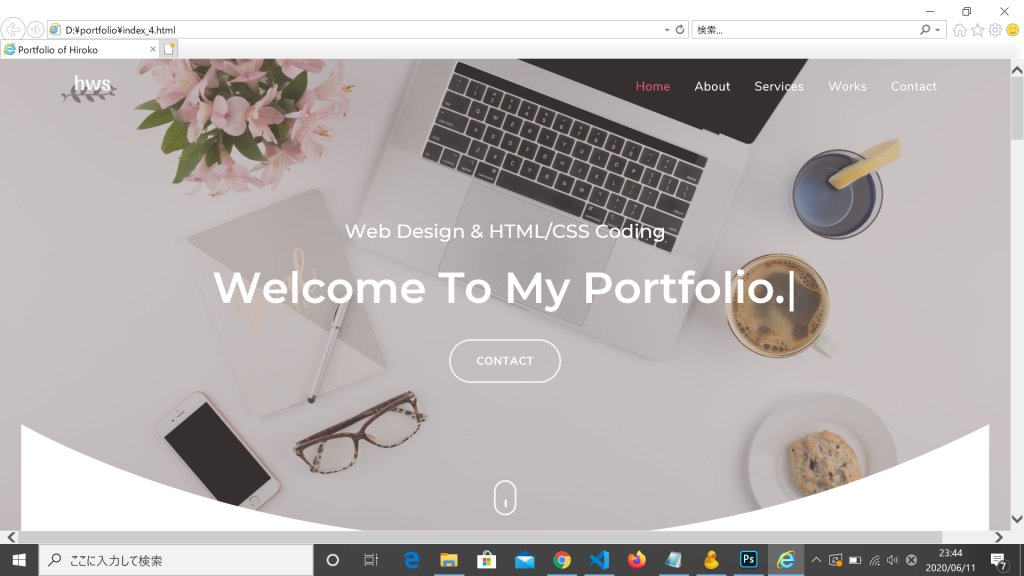1024x576 pixels.
Task: Select the About navigation item
Action: tap(712, 86)
